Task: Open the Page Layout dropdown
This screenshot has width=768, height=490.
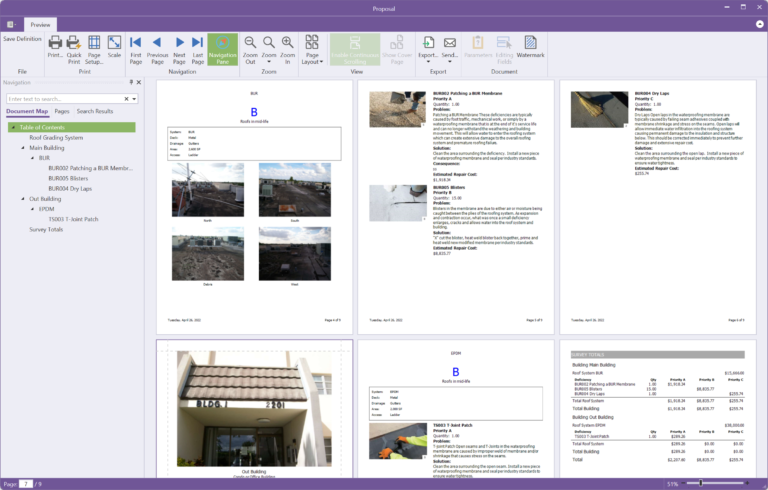Action: pyautogui.click(x=312, y=48)
